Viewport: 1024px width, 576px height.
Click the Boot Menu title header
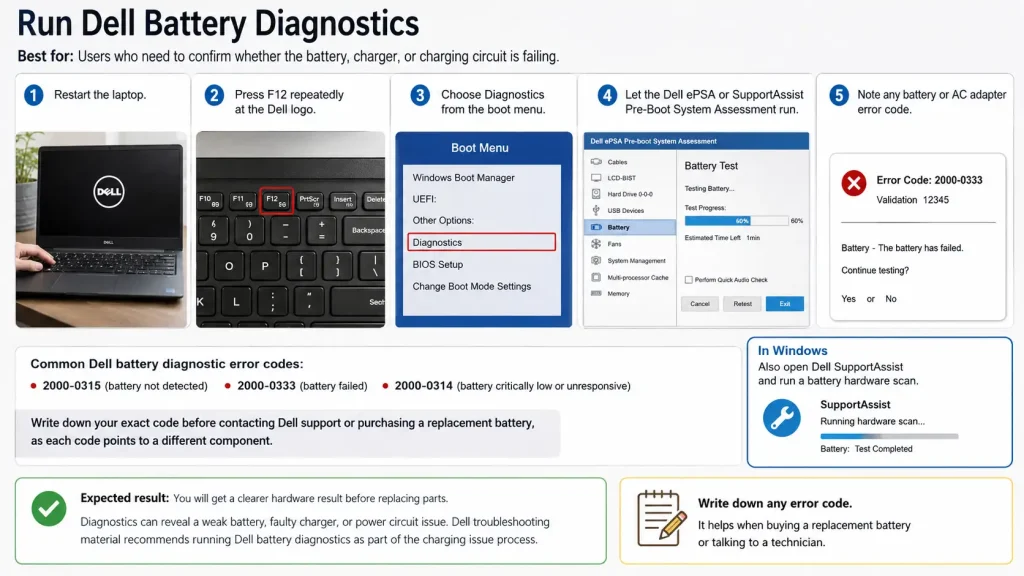coord(480,148)
